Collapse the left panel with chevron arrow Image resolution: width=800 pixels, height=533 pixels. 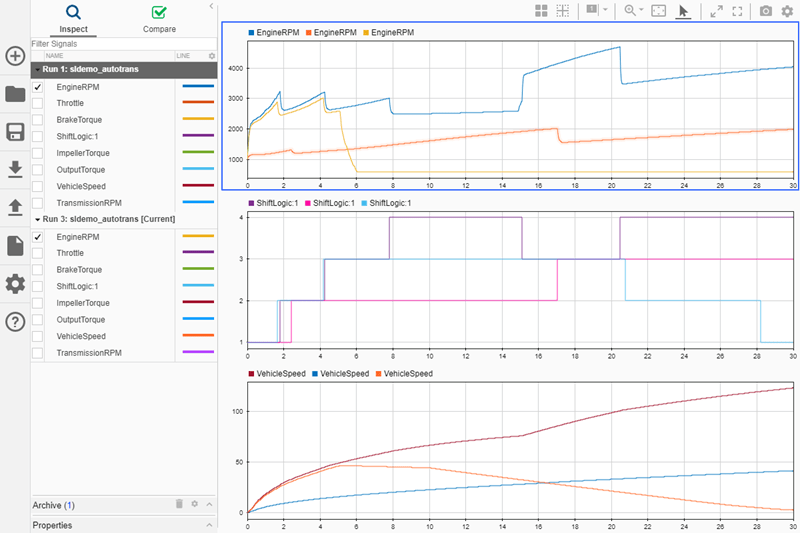211,6
